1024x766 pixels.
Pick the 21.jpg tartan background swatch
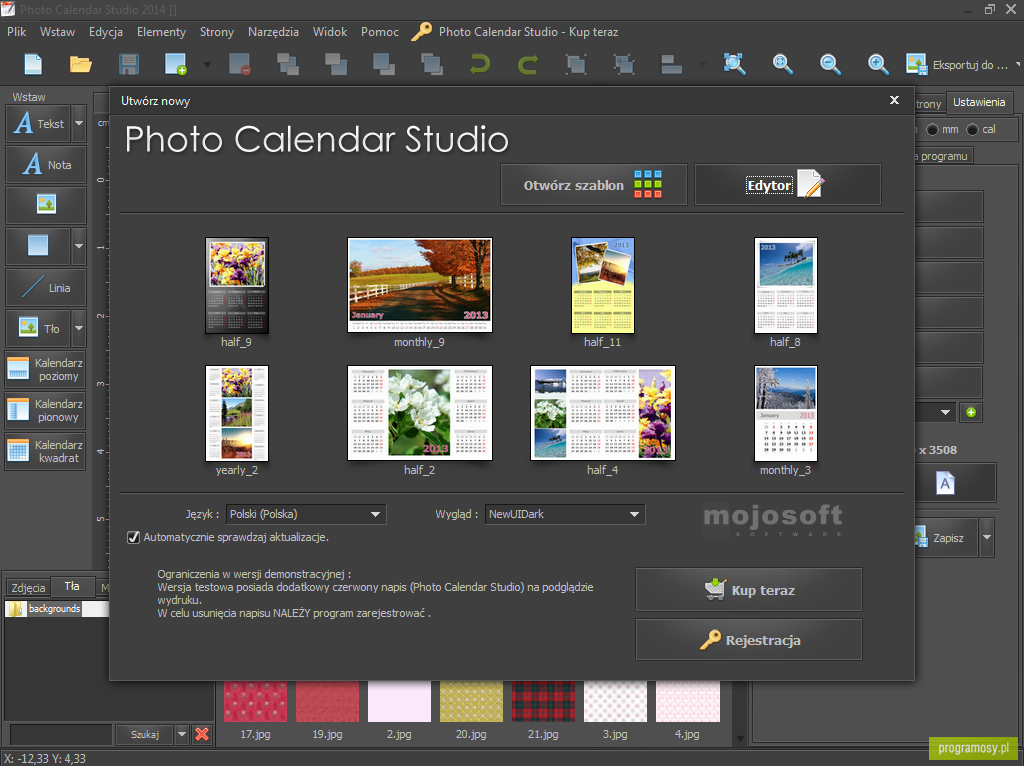point(543,701)
